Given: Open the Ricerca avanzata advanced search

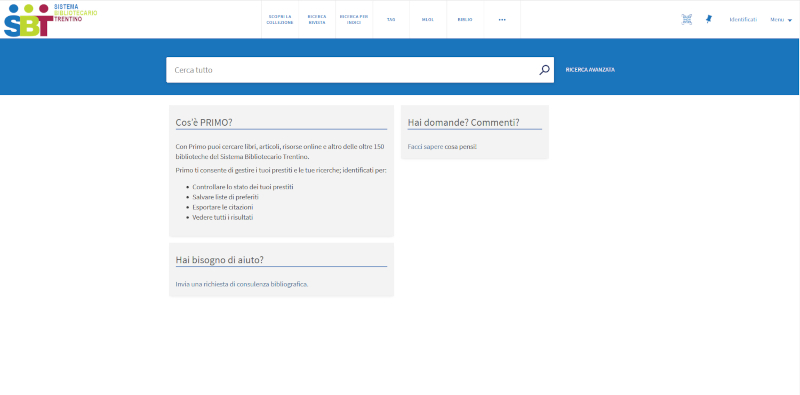Looking at the screenshot, I should (x=590, y=70).
